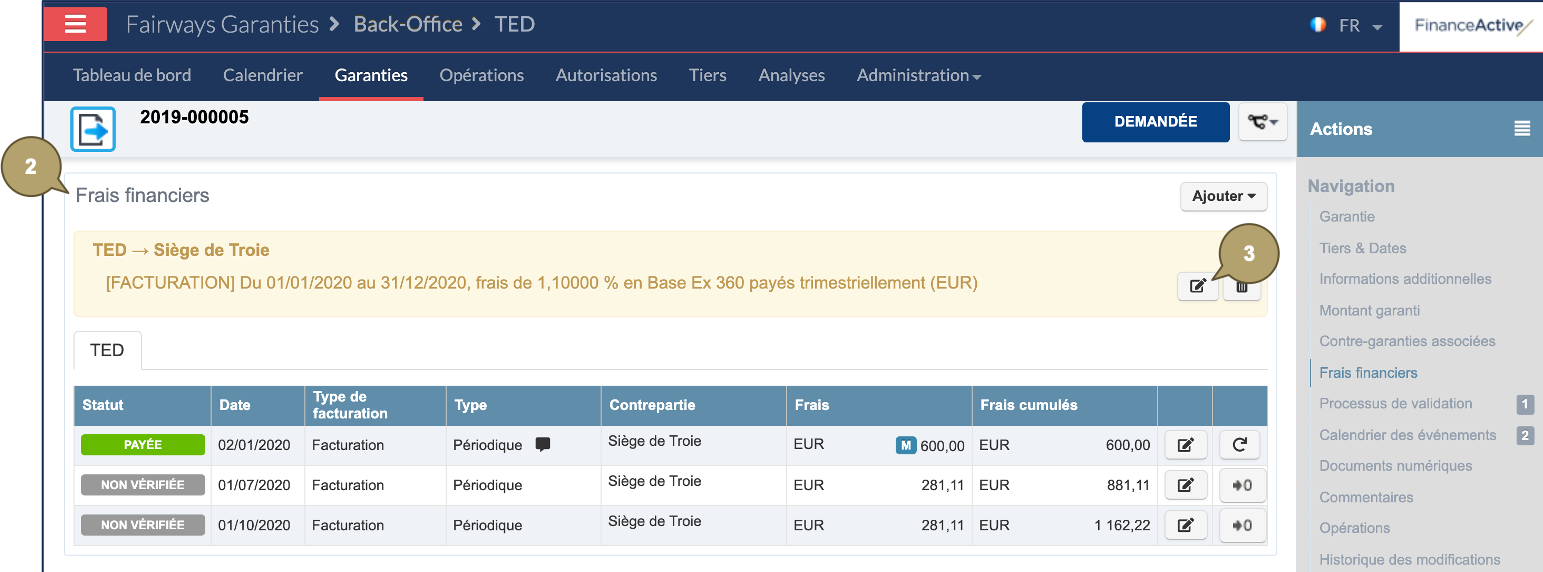
Task: Click badge 2 next to Calendrier des événements
Action: pyautogui.click(x=1525, y=435)
